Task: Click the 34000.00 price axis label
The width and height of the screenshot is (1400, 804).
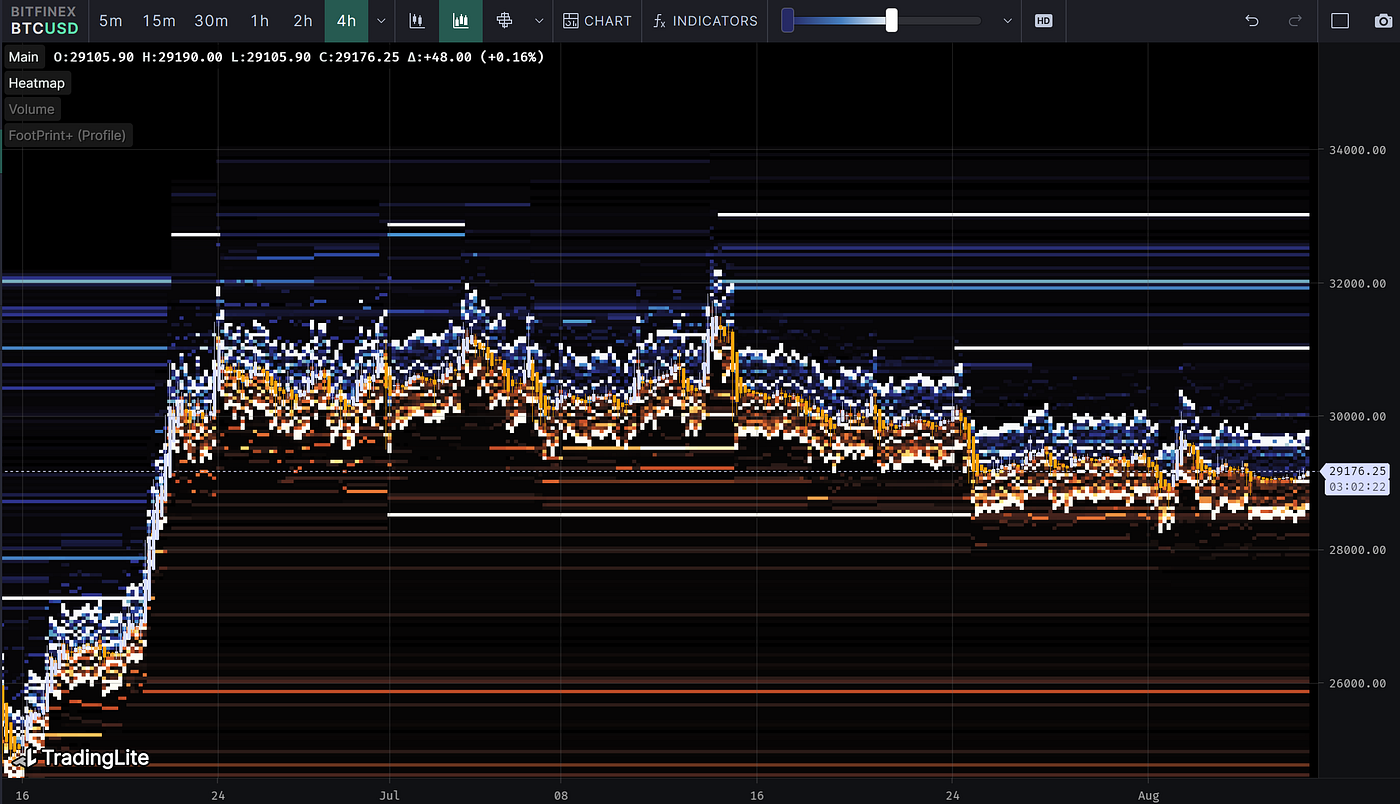Action: point(1356,150)
